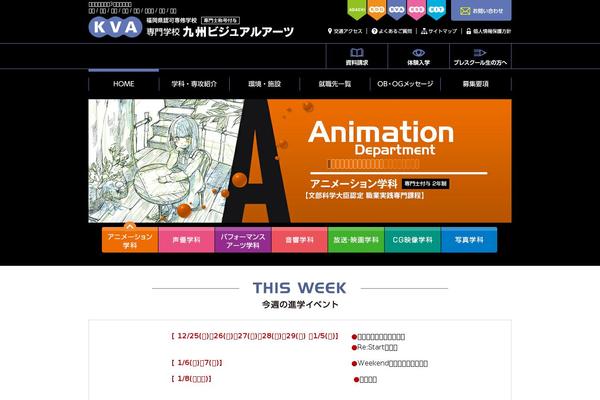Open the 交通アクセス link

(345, 31)
